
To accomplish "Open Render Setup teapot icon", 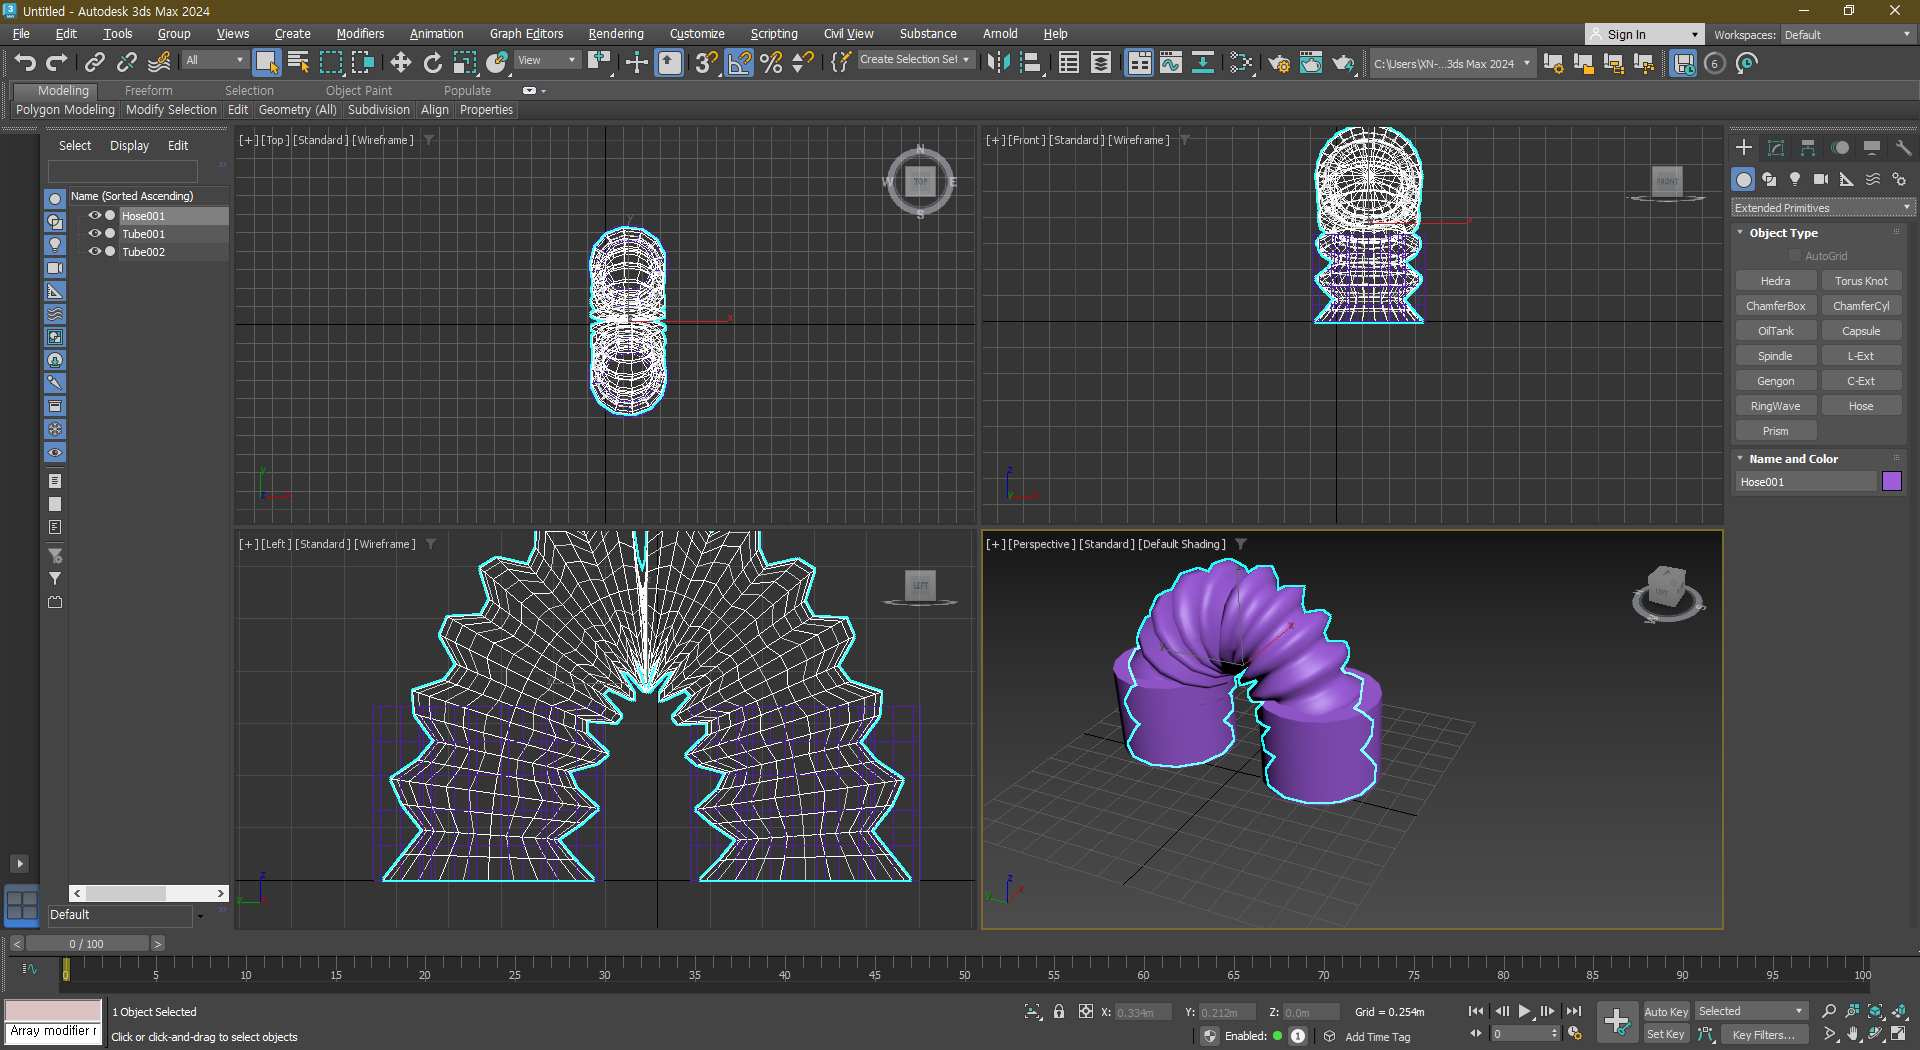I will point(1279,63).
